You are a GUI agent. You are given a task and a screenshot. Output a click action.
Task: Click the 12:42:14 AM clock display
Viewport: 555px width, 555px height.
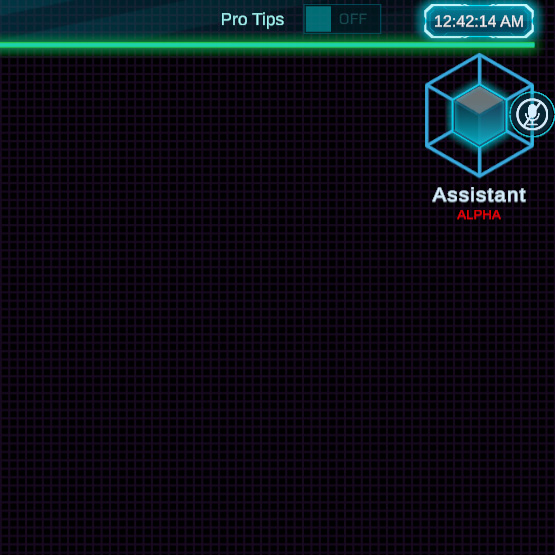pos(479,21)
